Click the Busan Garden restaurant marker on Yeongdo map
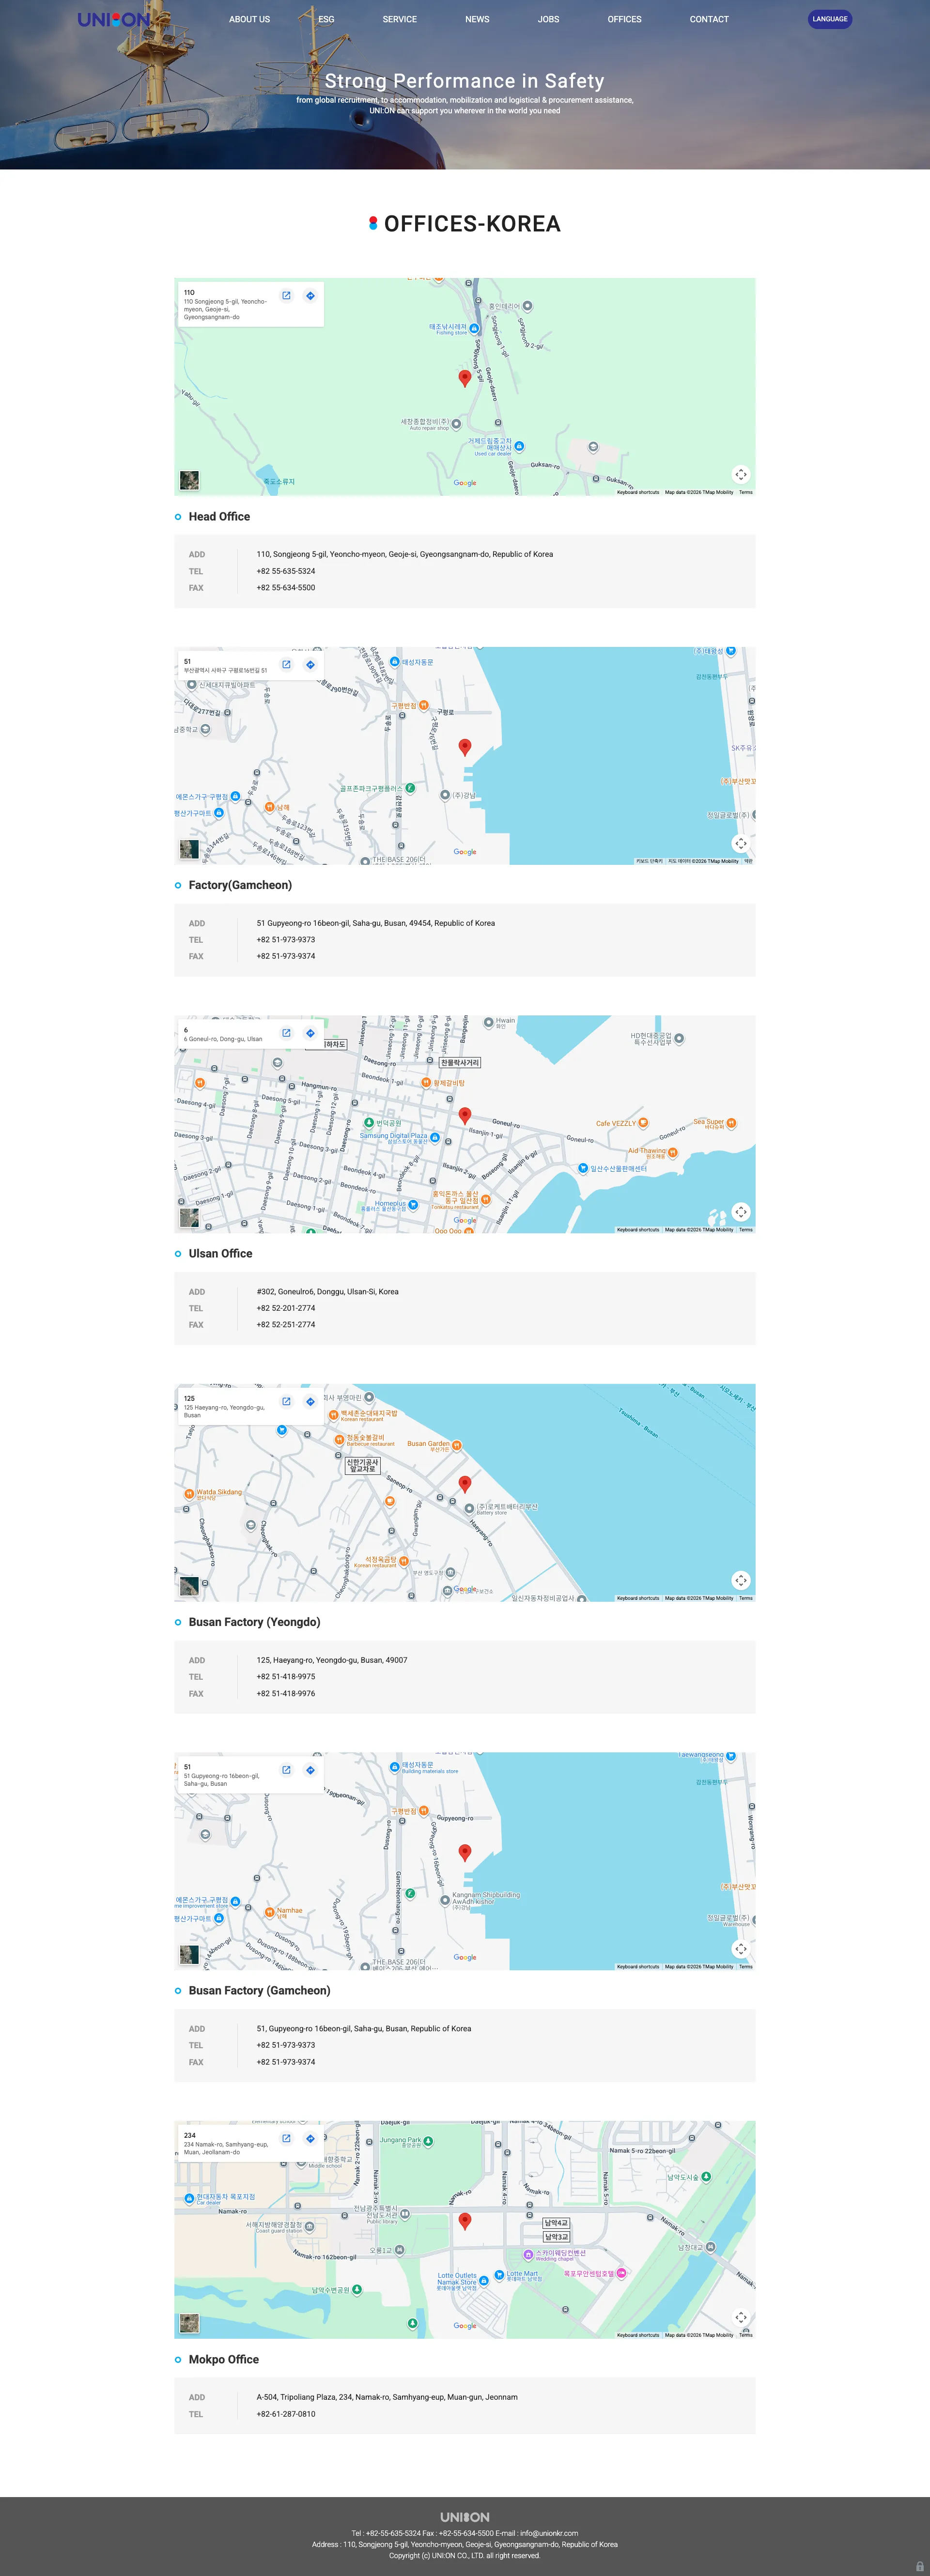Image resolution: width=930 pixels, height=2576 pixels. point(457,1445)
